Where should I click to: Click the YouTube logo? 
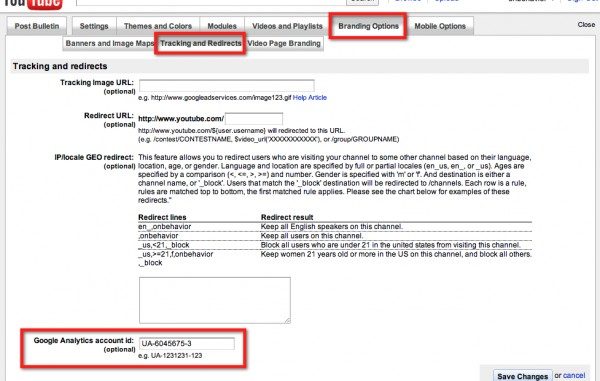[33, 4]
